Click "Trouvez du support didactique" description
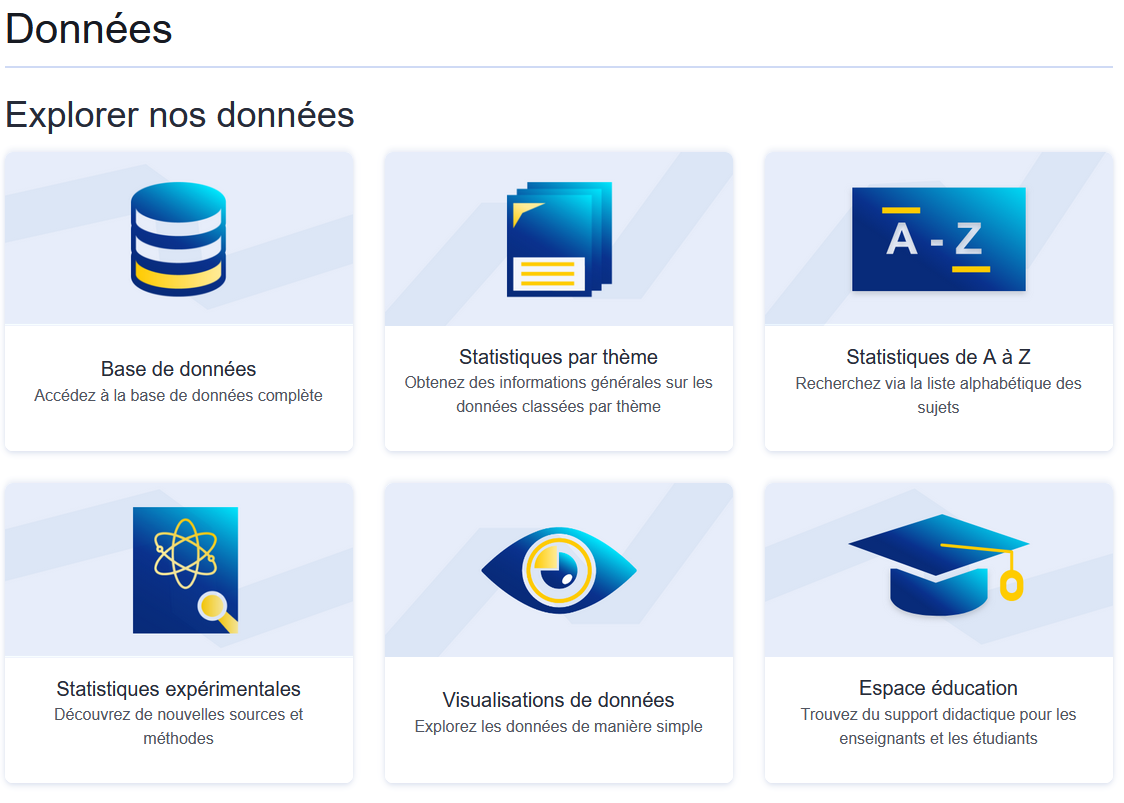This screenshot has height=803, width=1124. click(x=938, y=727)
